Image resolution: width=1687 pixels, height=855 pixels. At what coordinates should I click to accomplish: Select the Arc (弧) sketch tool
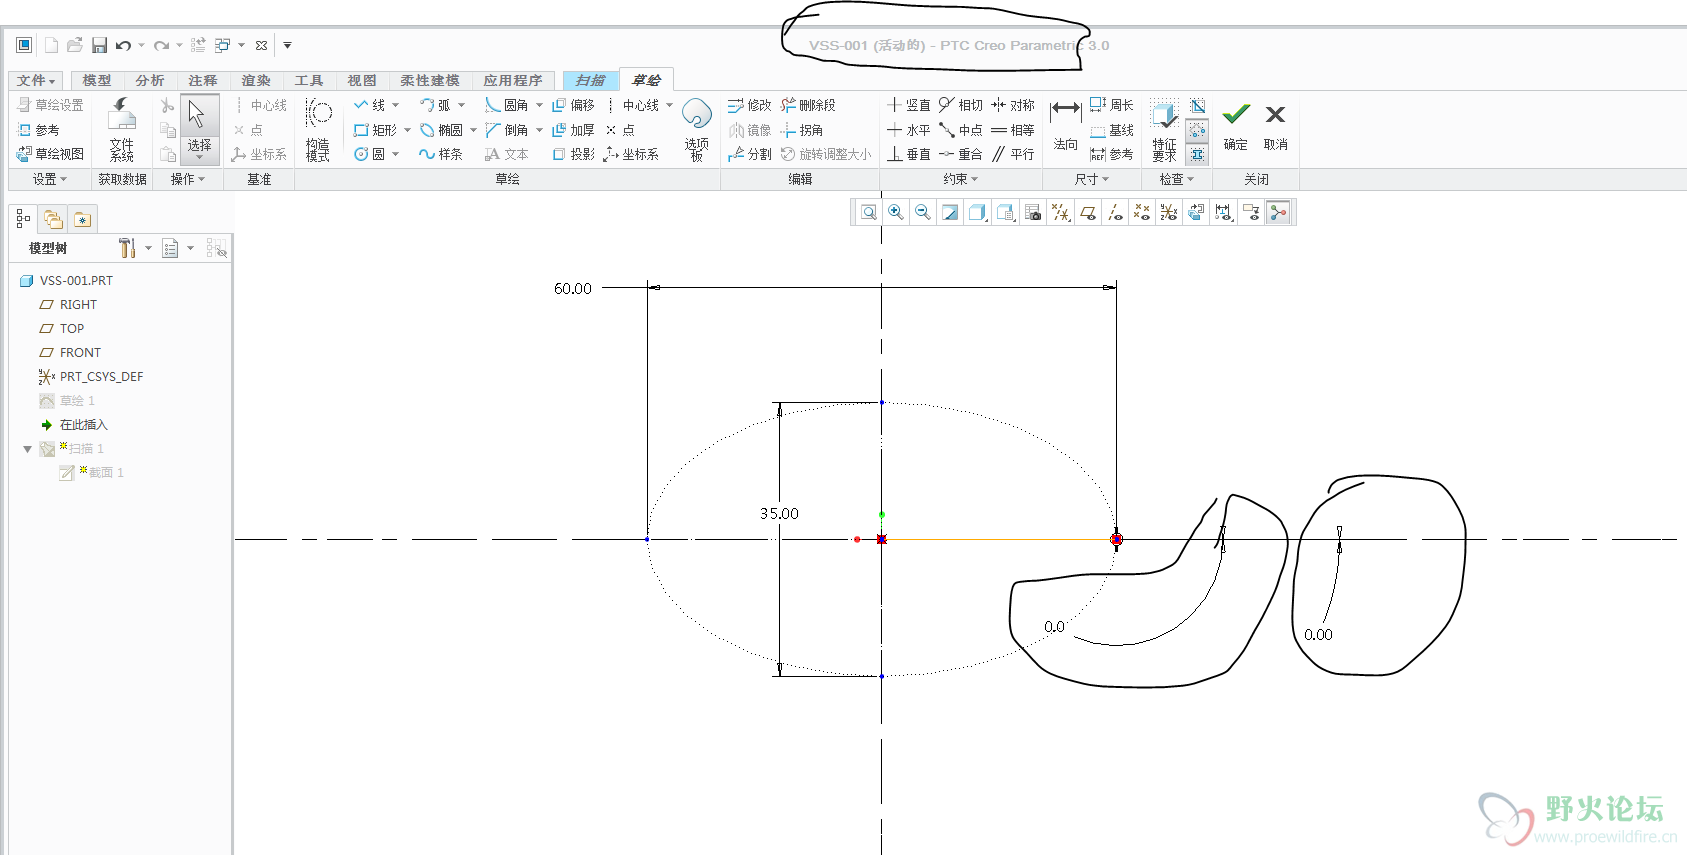435,105
